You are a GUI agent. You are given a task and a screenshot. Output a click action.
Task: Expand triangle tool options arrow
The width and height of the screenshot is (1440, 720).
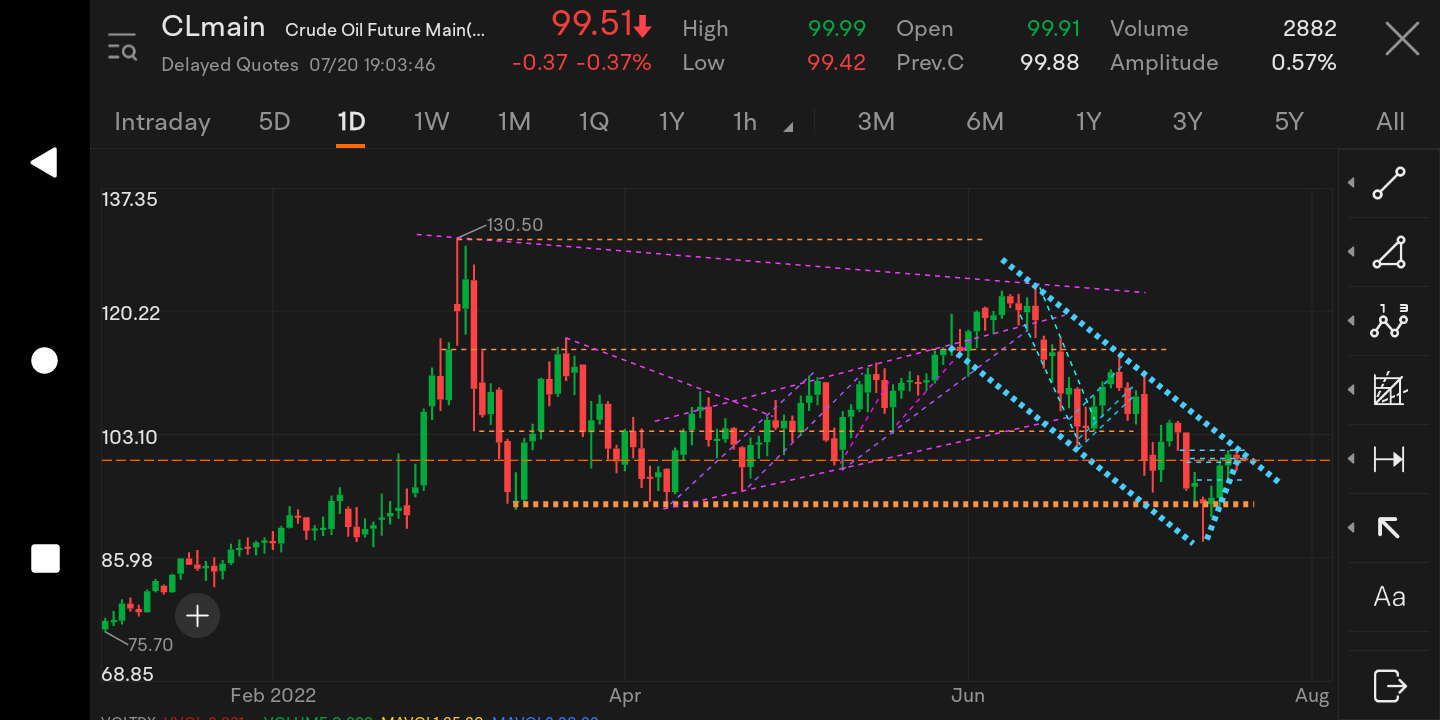pyautogui.click(x=1352, y=252)
